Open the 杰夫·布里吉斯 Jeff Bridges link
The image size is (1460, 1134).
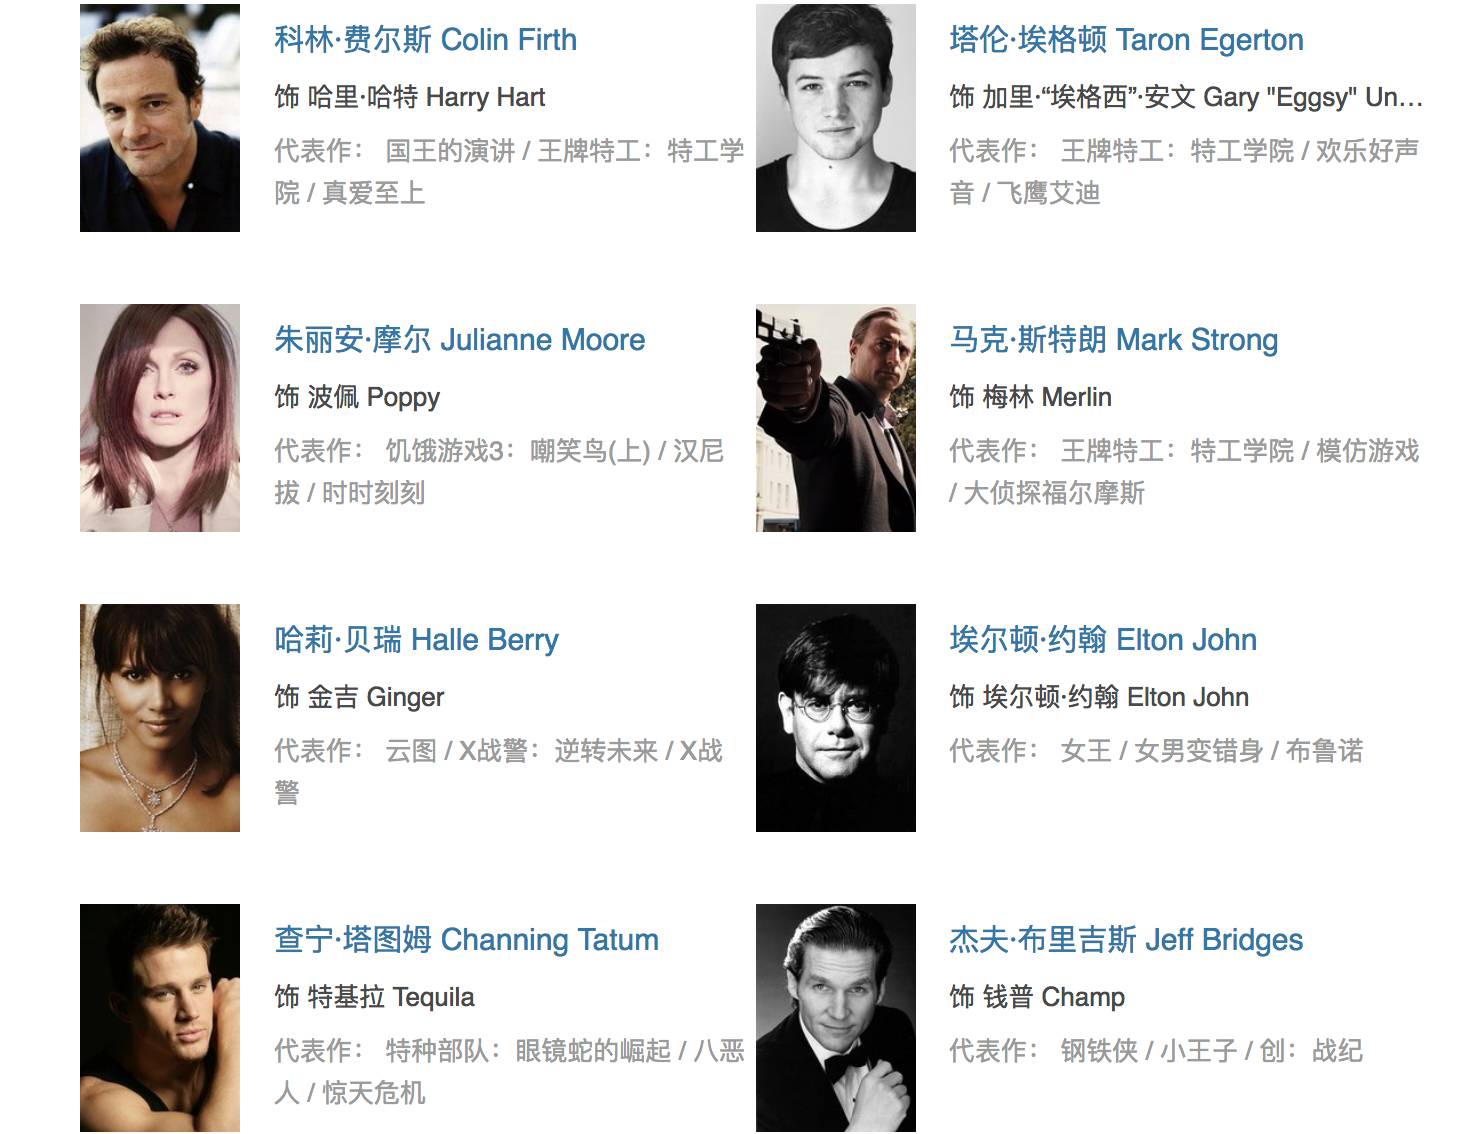[x=1126, y=940]
